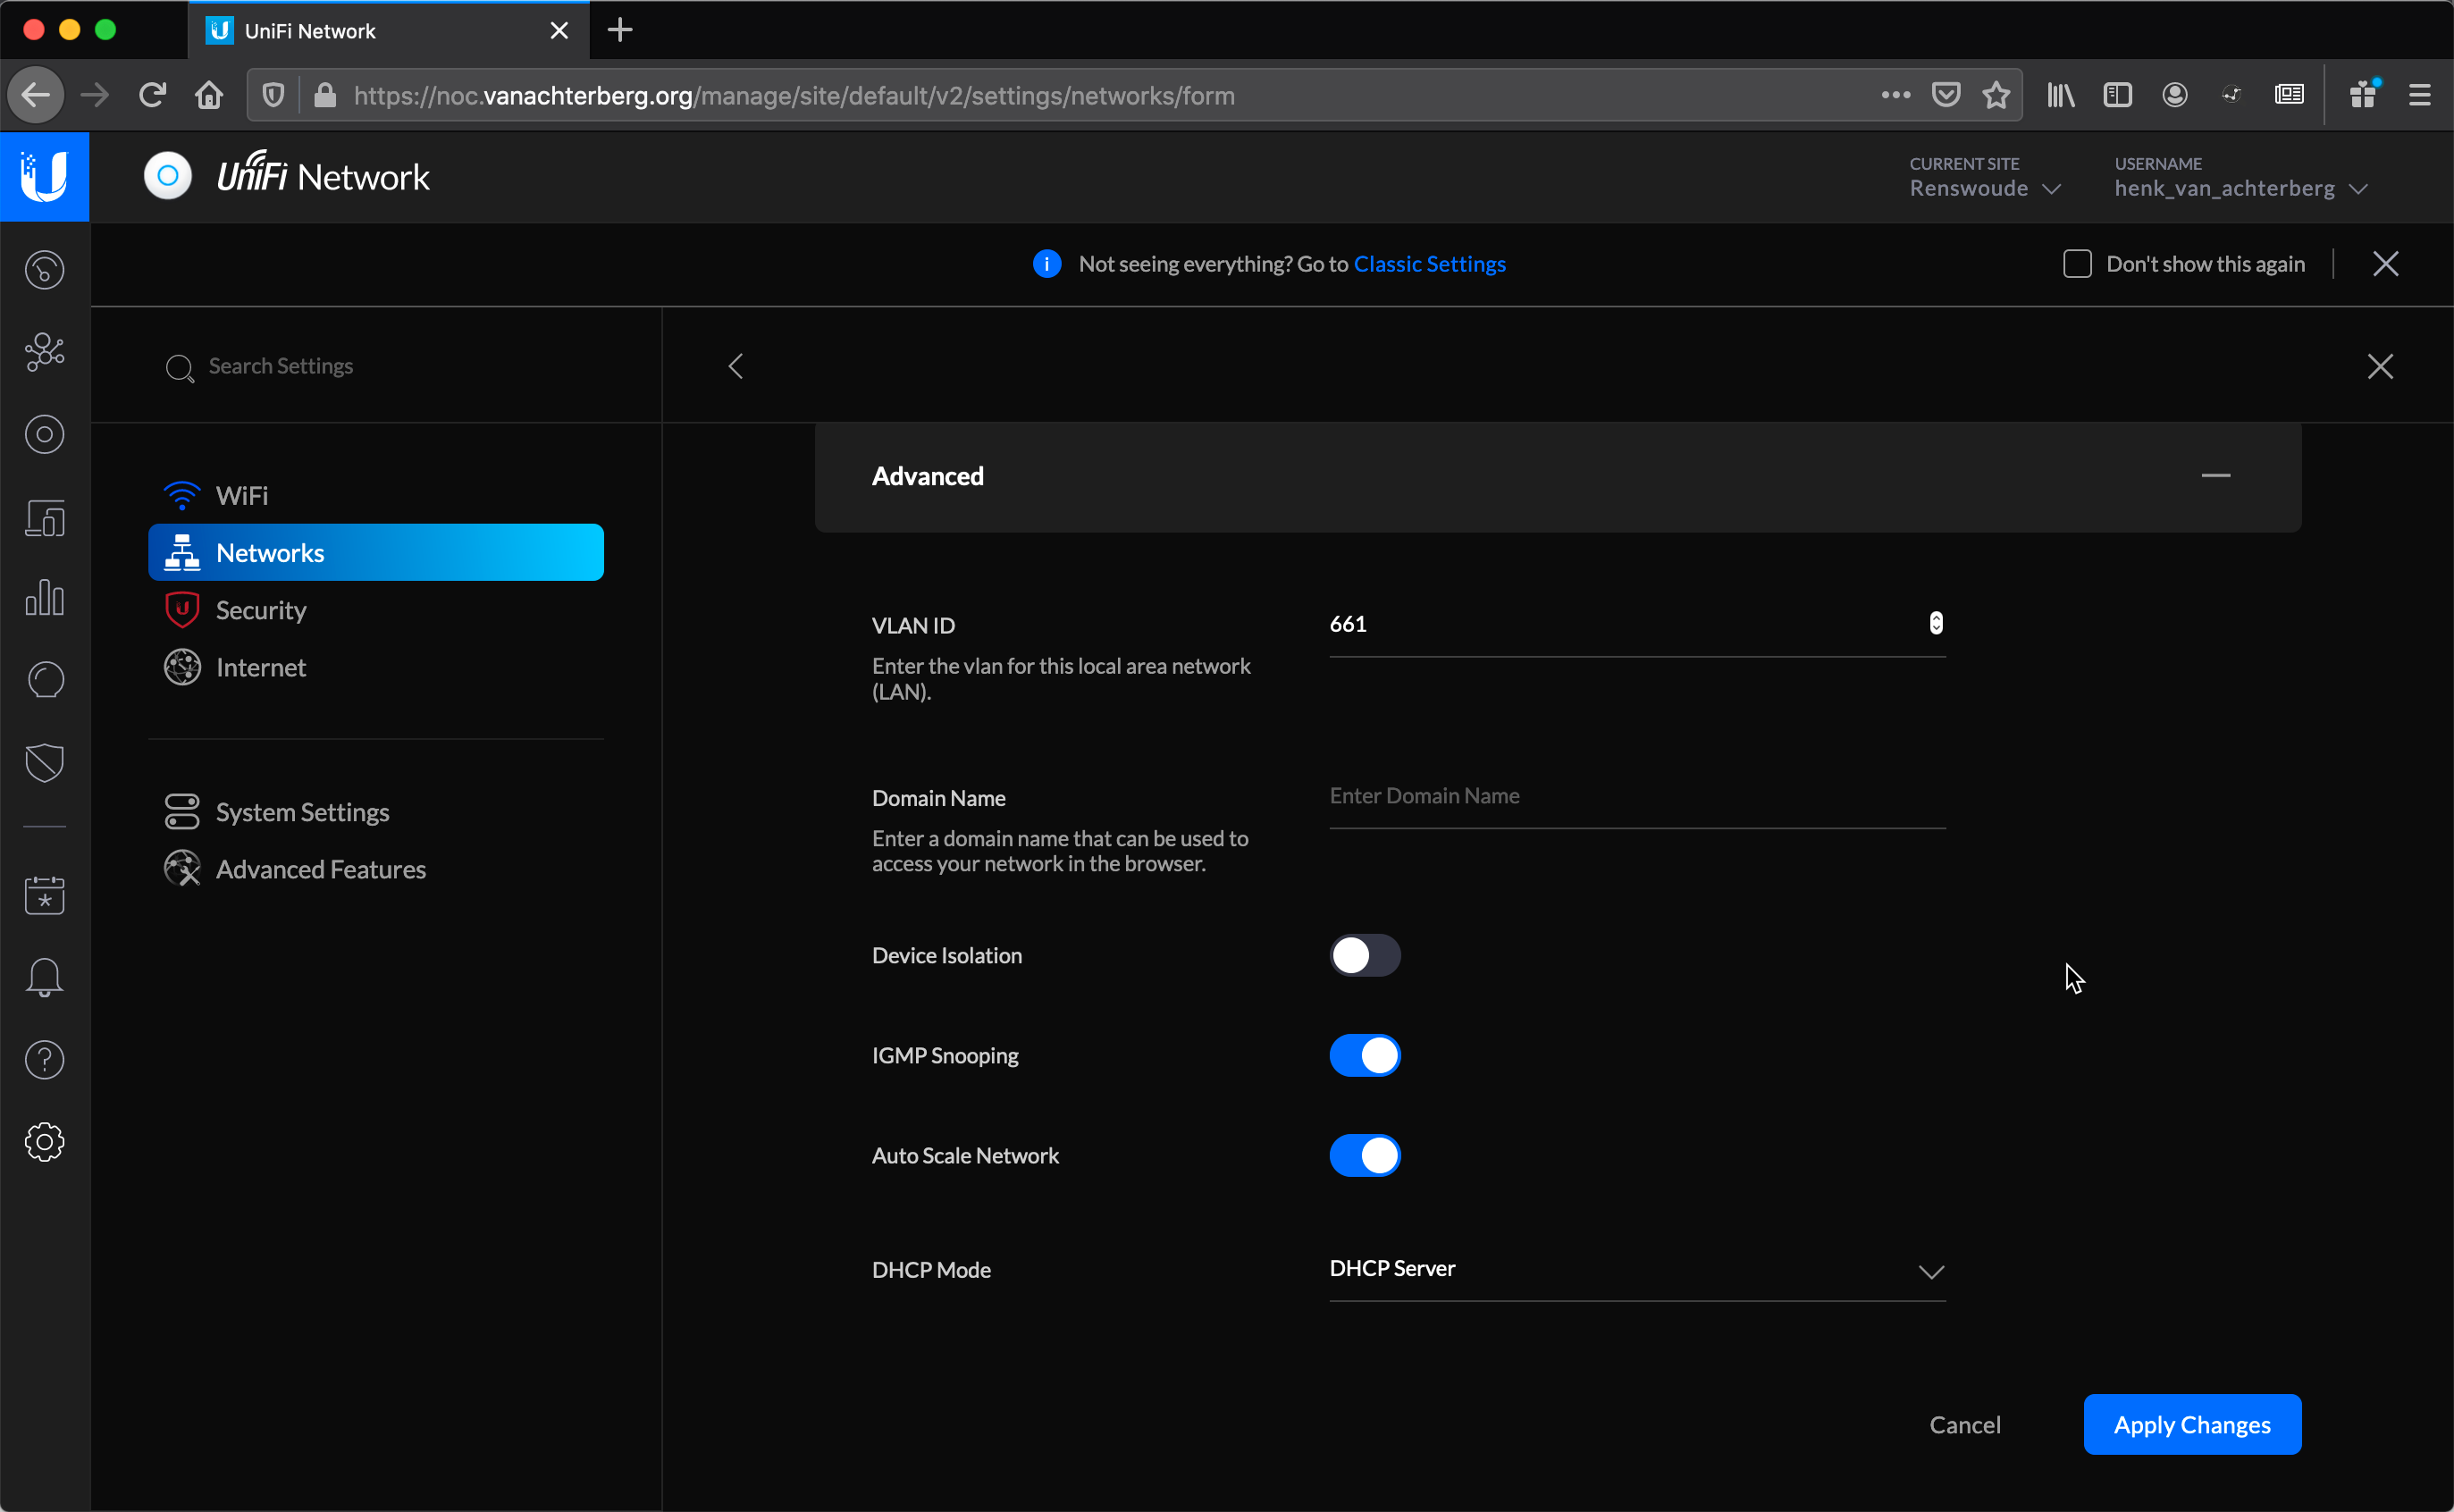This screenshot has height=1512, width=2454.
Task: Open the notifications bell
Action: click(x=44, y=977)
